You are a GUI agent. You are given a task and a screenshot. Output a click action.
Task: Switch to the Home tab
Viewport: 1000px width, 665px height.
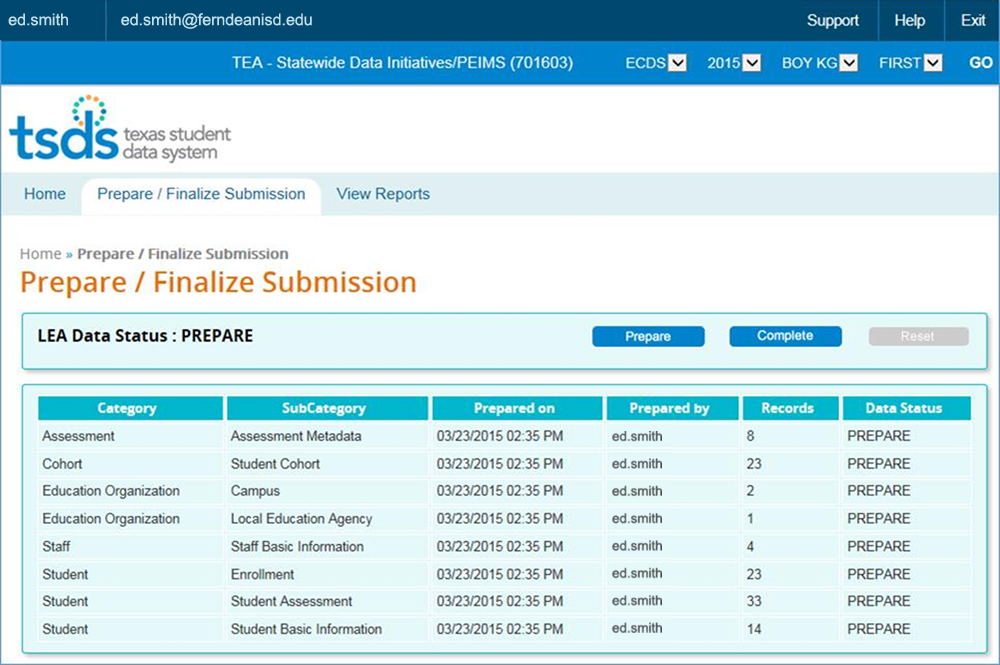tap(45, 194)
